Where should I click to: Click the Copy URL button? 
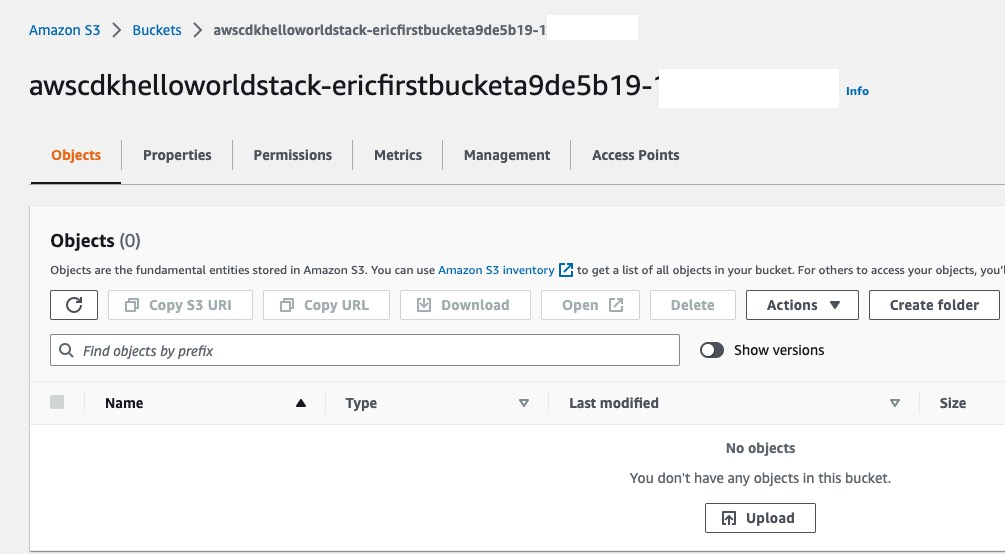pos(326,305)
